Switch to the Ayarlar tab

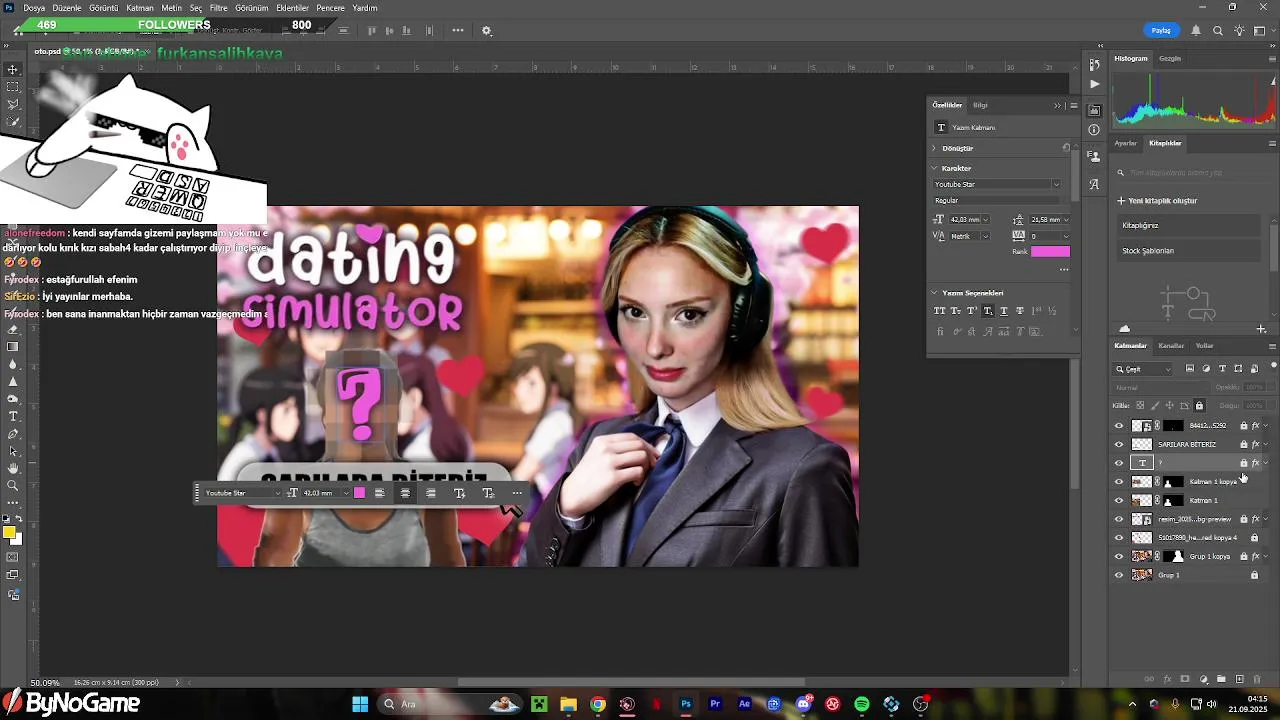(x=1126, y=143)
